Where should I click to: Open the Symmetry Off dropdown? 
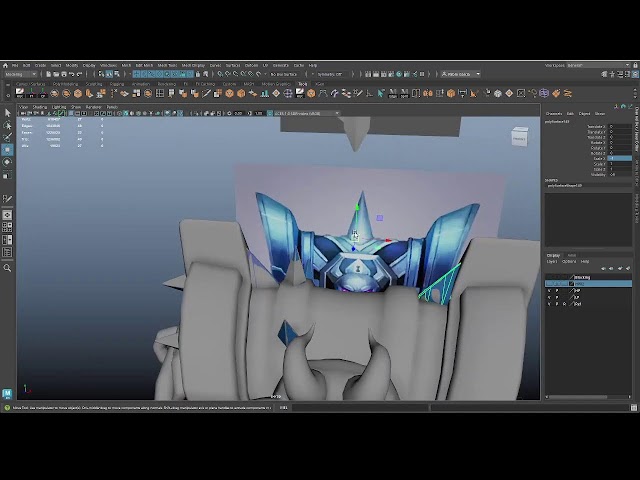coord(333,74)
